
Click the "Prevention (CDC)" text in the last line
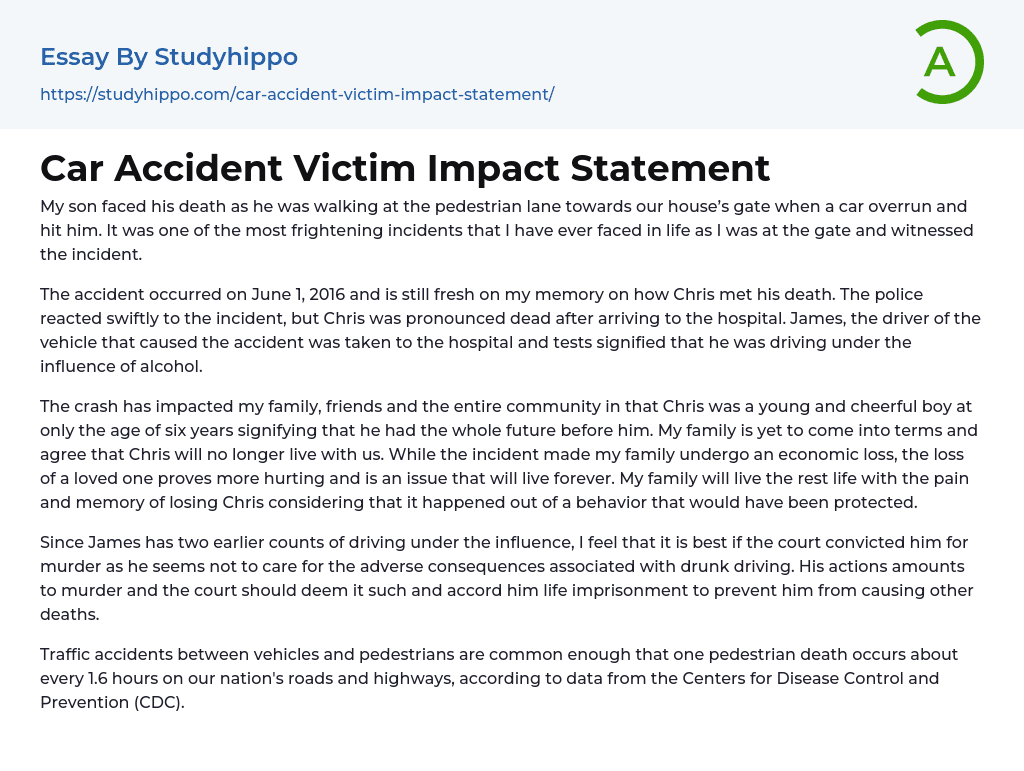click(x=112, y=702)
